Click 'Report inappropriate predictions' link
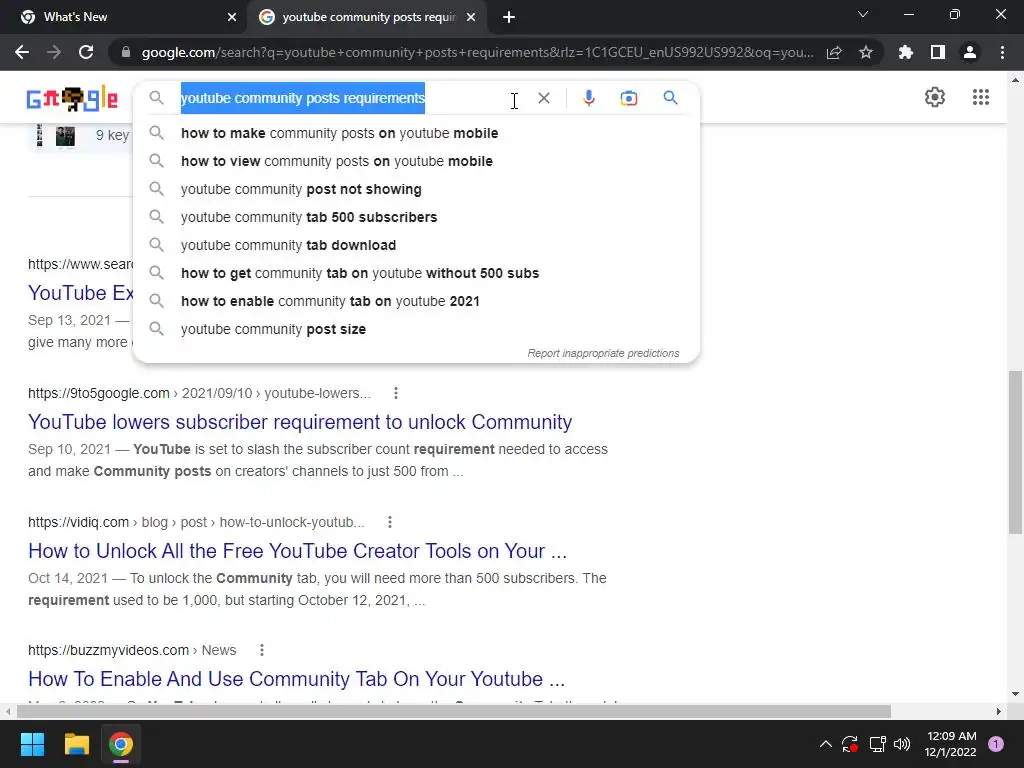 [603, 353]
